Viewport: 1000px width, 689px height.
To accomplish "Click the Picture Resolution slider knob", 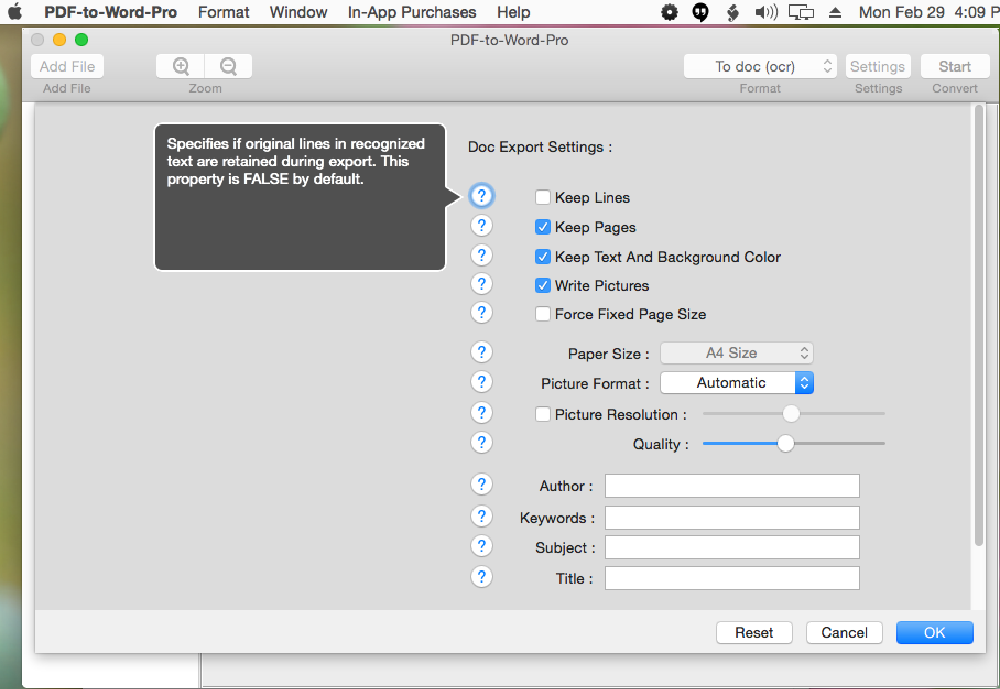I will 791,413.
